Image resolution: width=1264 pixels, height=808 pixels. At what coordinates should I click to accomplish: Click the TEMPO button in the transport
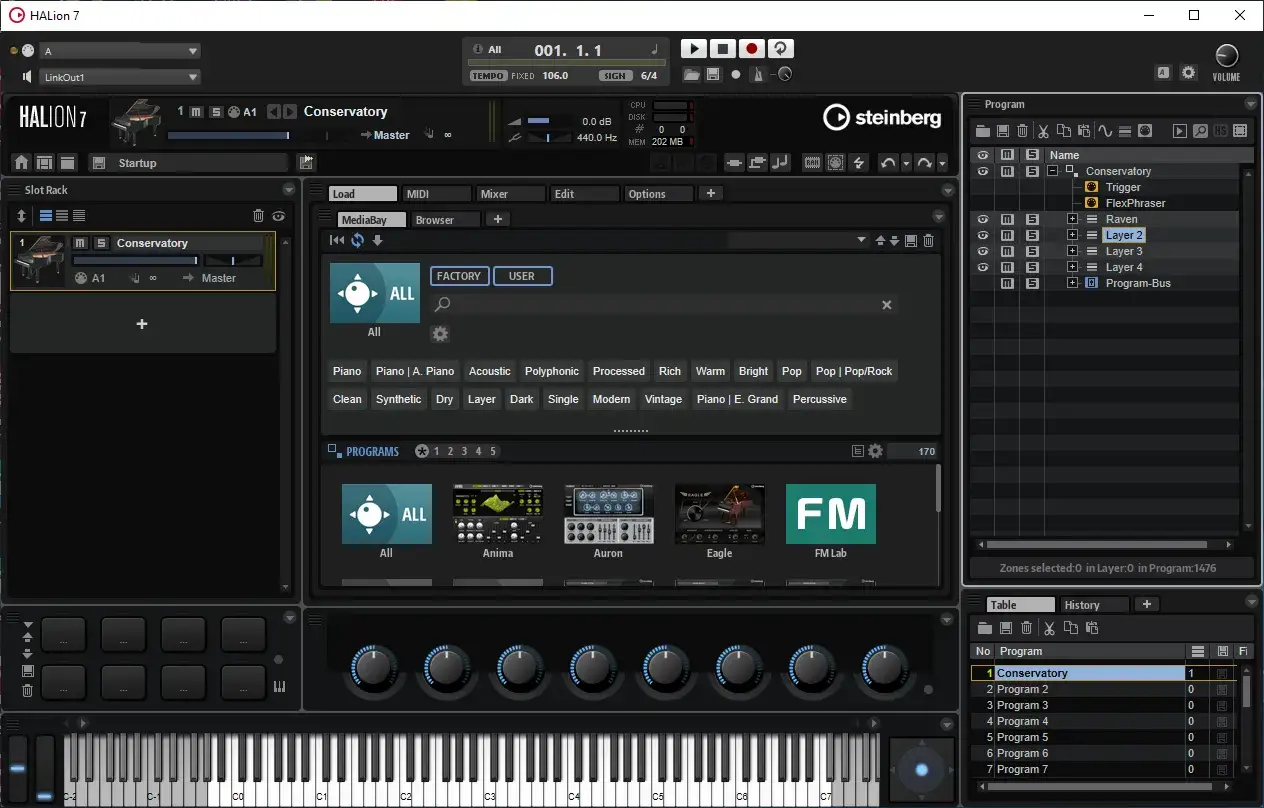(488, 76)
